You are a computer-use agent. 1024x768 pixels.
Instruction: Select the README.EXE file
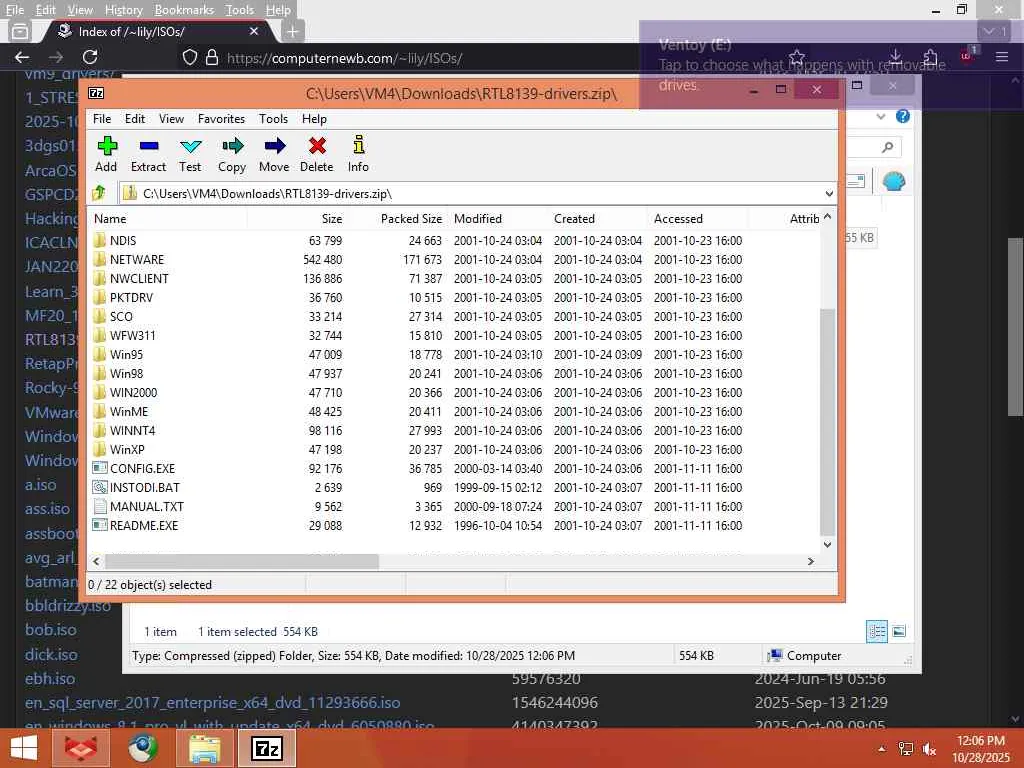coord(144,525)
